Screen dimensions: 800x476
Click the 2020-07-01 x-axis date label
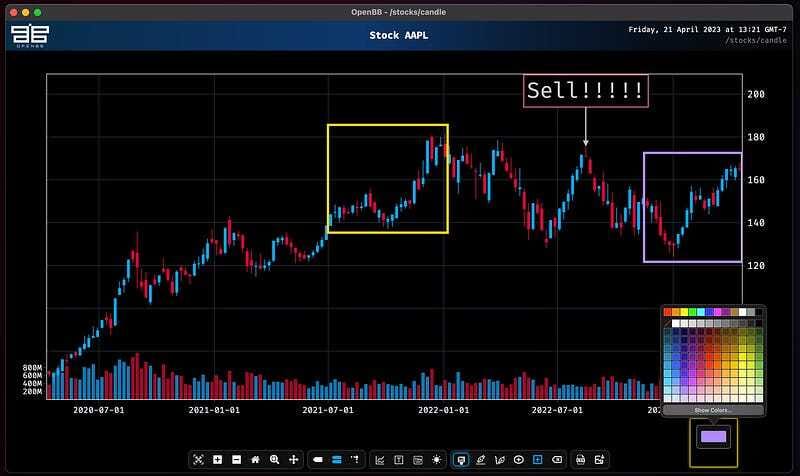point(98,410)
